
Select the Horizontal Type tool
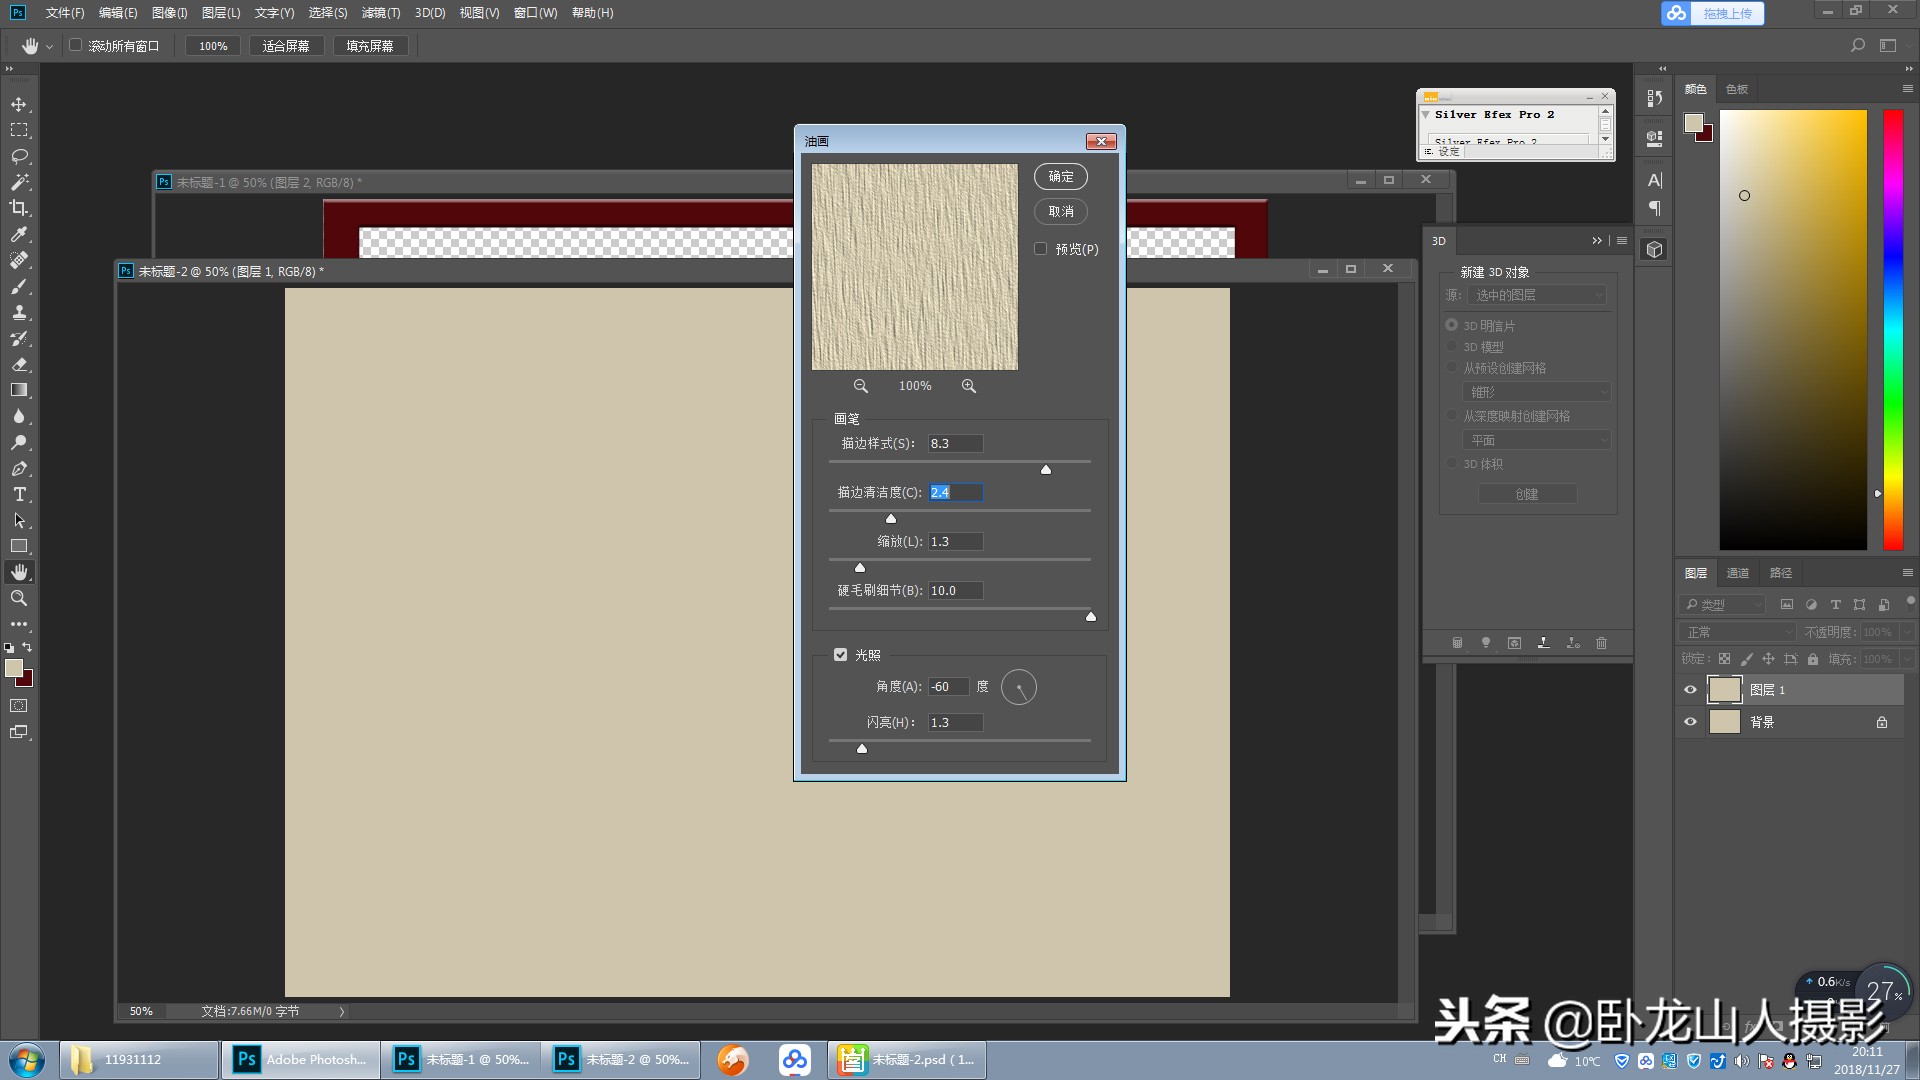point(19,494)
